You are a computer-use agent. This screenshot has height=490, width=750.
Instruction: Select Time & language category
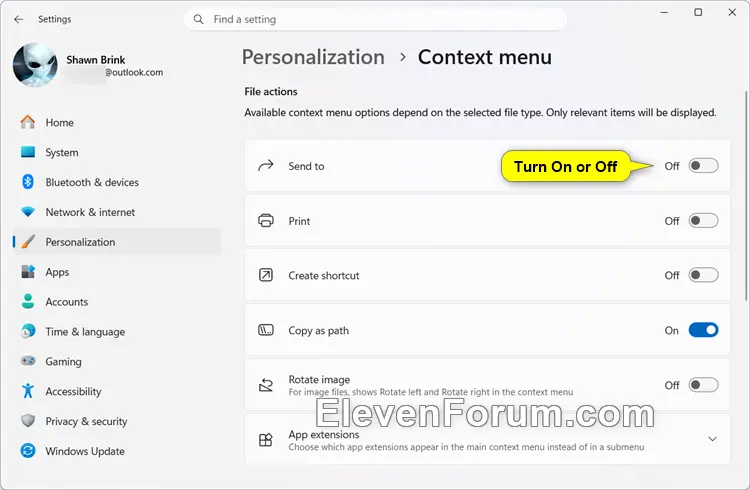[x=117, y=332]
